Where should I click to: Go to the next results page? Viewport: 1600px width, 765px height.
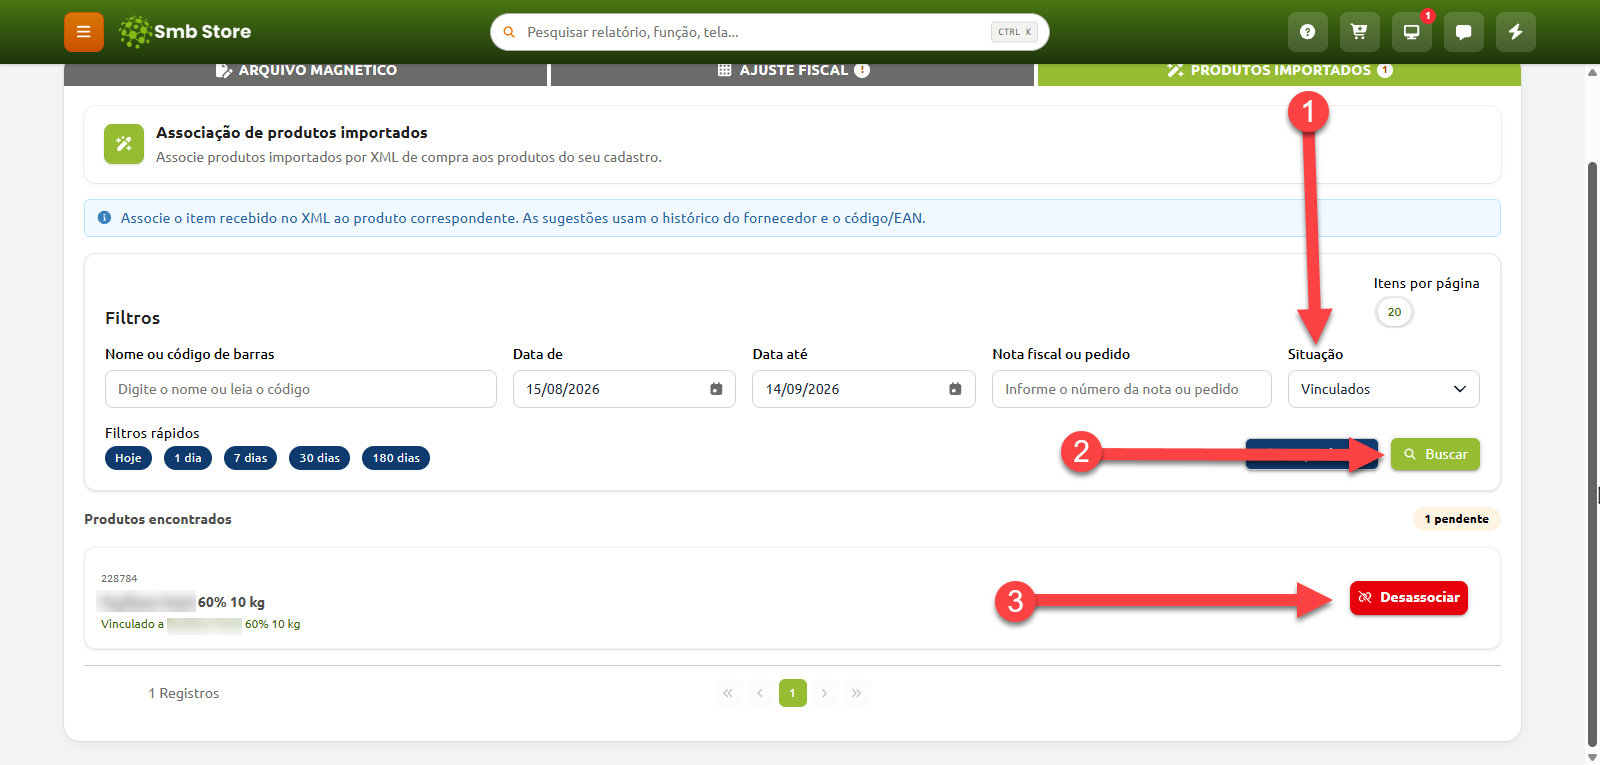coord(824,693)
